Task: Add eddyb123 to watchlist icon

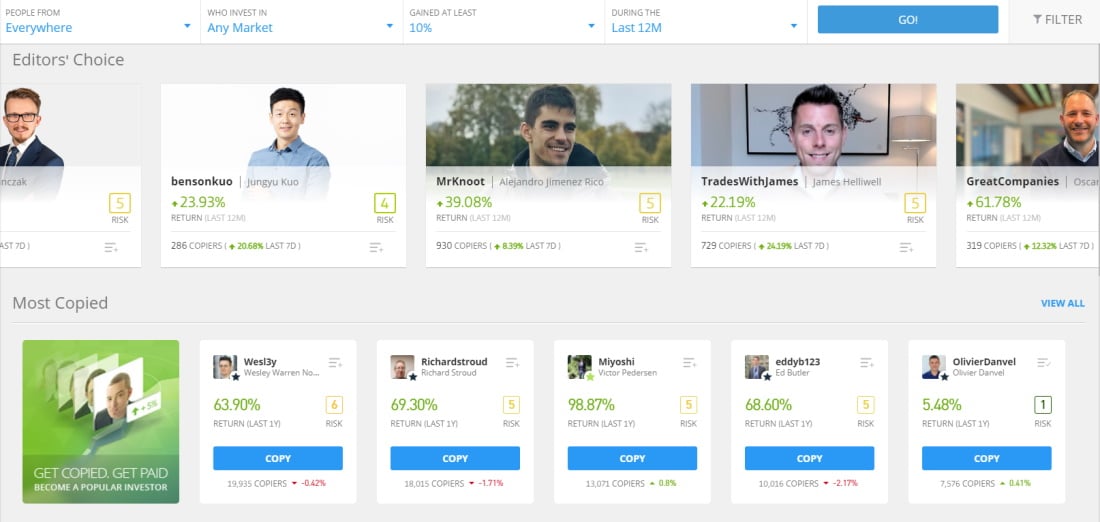Action: [867, 363]
